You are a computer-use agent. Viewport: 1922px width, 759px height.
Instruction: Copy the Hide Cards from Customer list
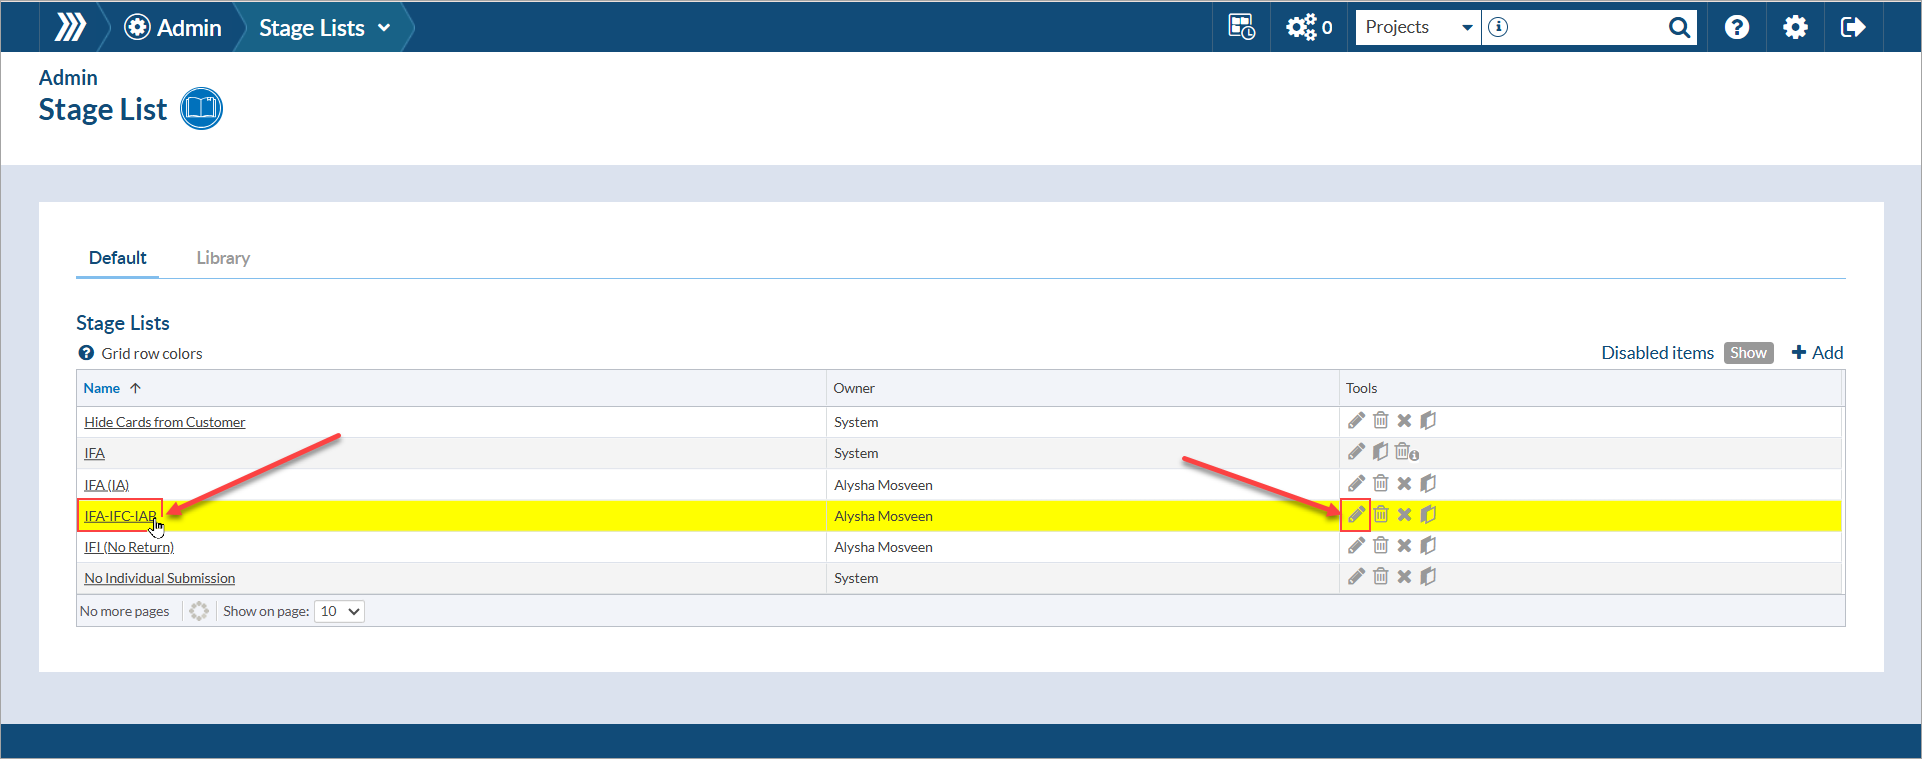tap(1428, 421)
